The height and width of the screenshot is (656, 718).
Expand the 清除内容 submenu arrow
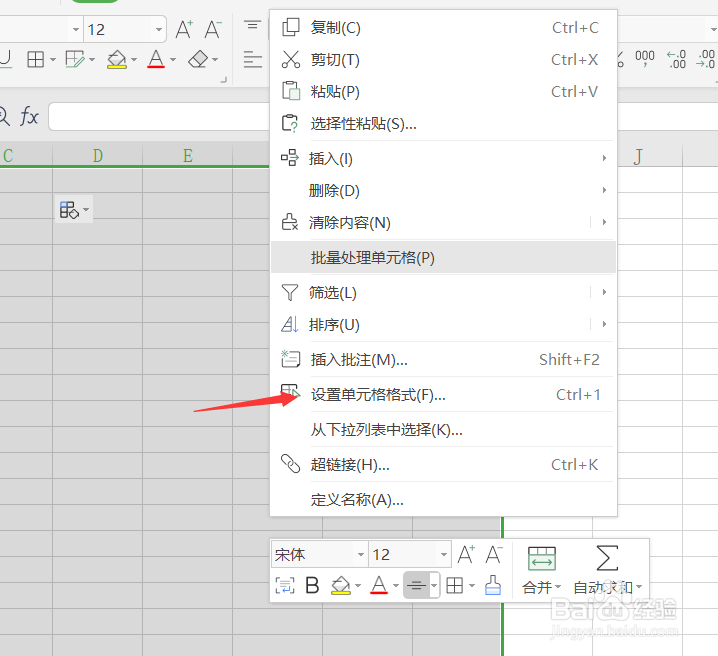click(604, 222)
